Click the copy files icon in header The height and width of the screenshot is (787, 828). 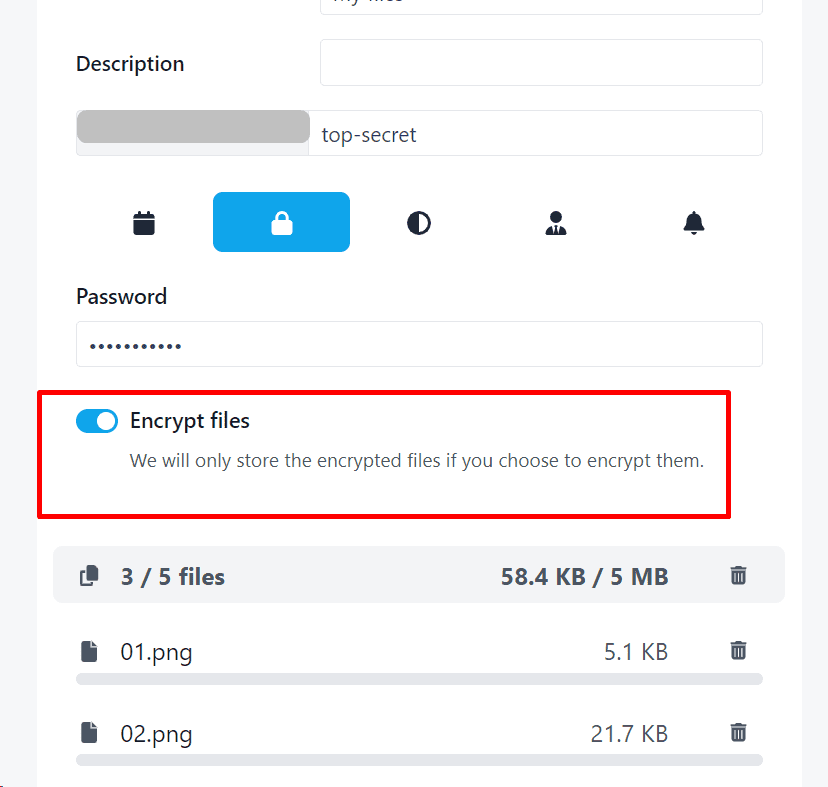pyautogui.click(x=90, y=575)
